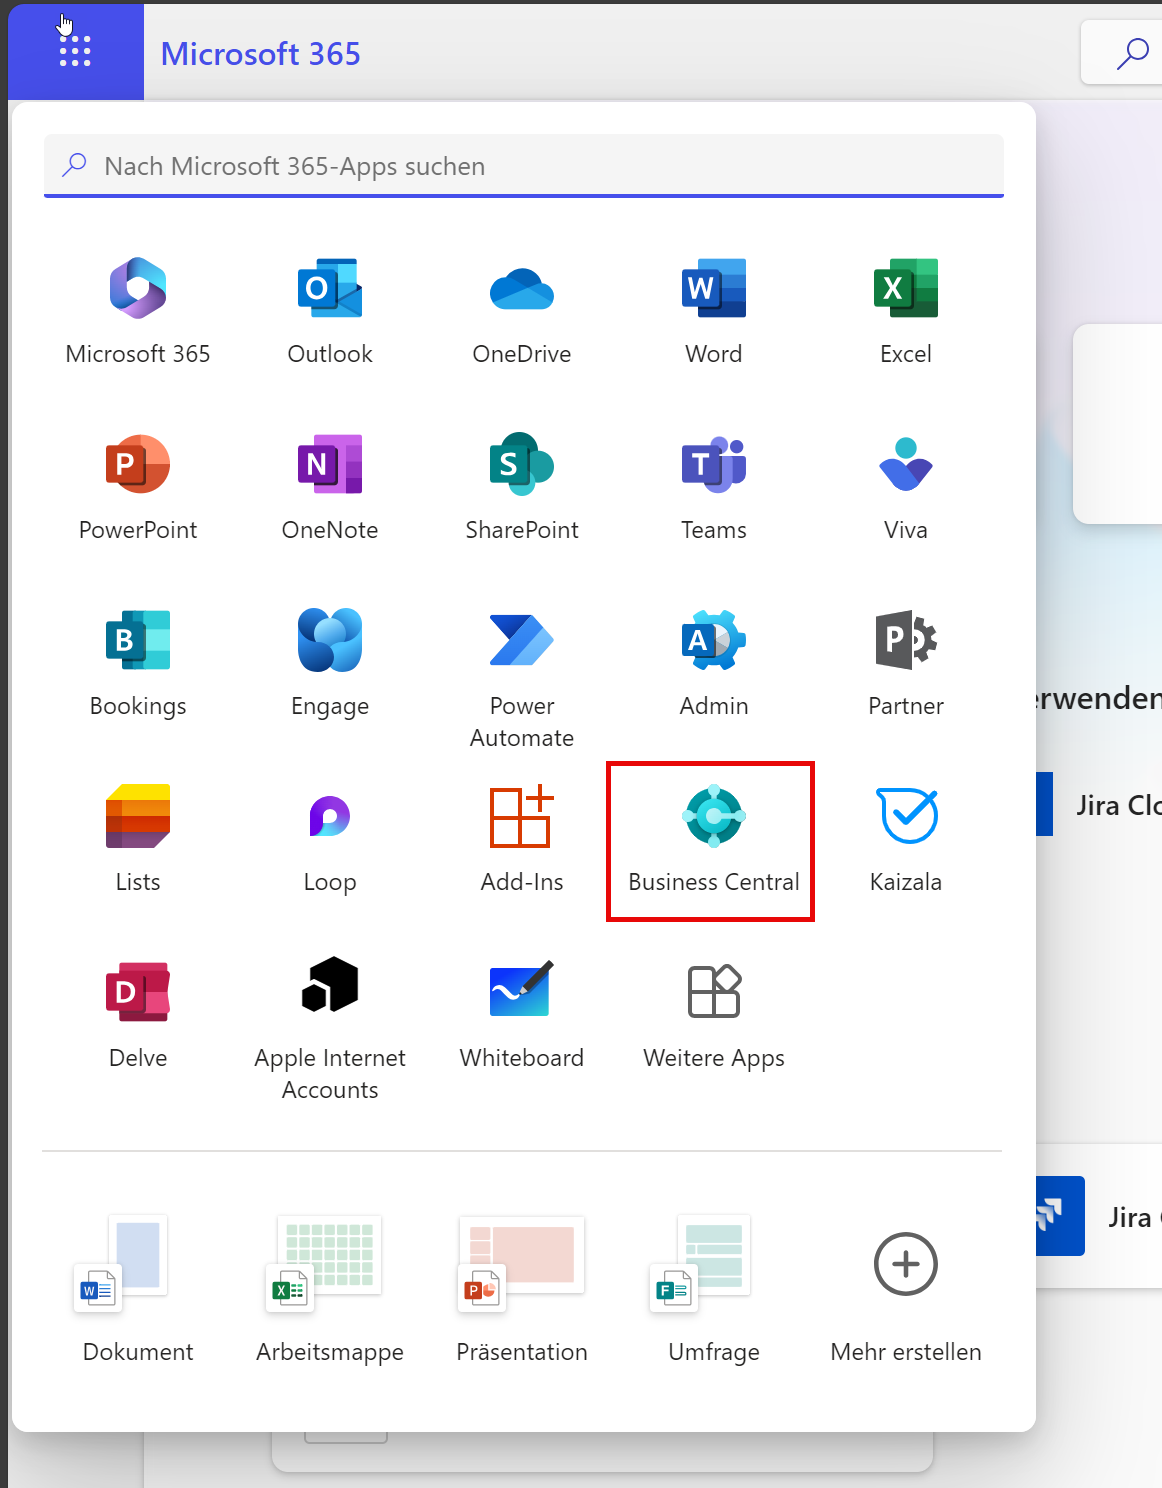1162x1488 pixels.
Task: Open the Word app icon
Action: point(713,311)
